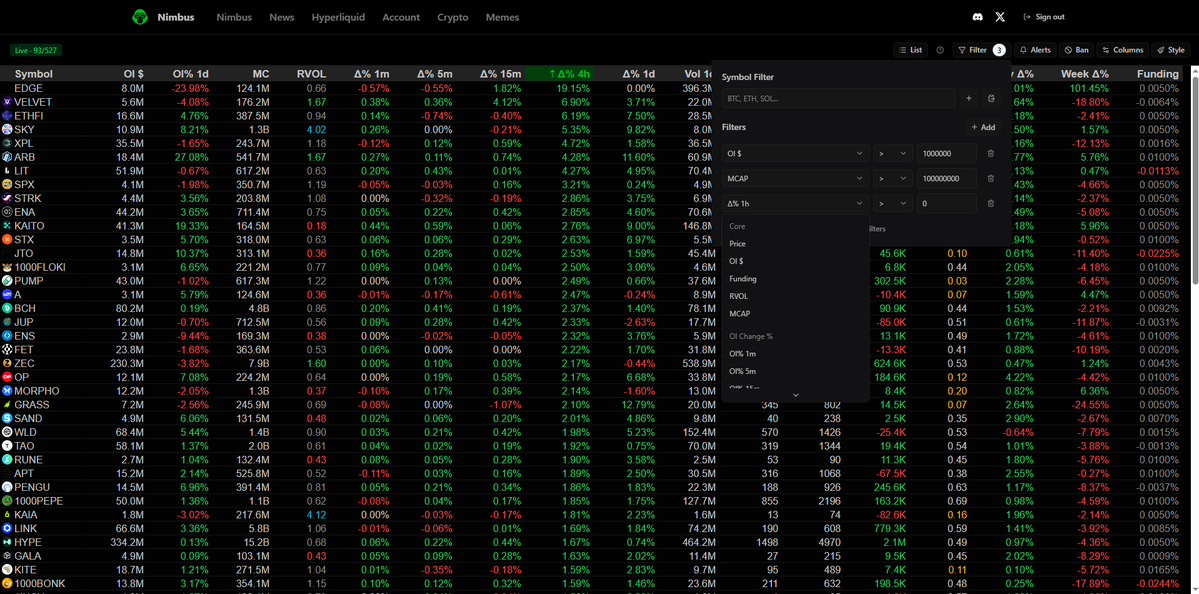Image resolution: width=1199 pixels, height=594 pixels.
Task: Open the Alerts panel
Action: pyautogui.click(x=1035, y=50)
